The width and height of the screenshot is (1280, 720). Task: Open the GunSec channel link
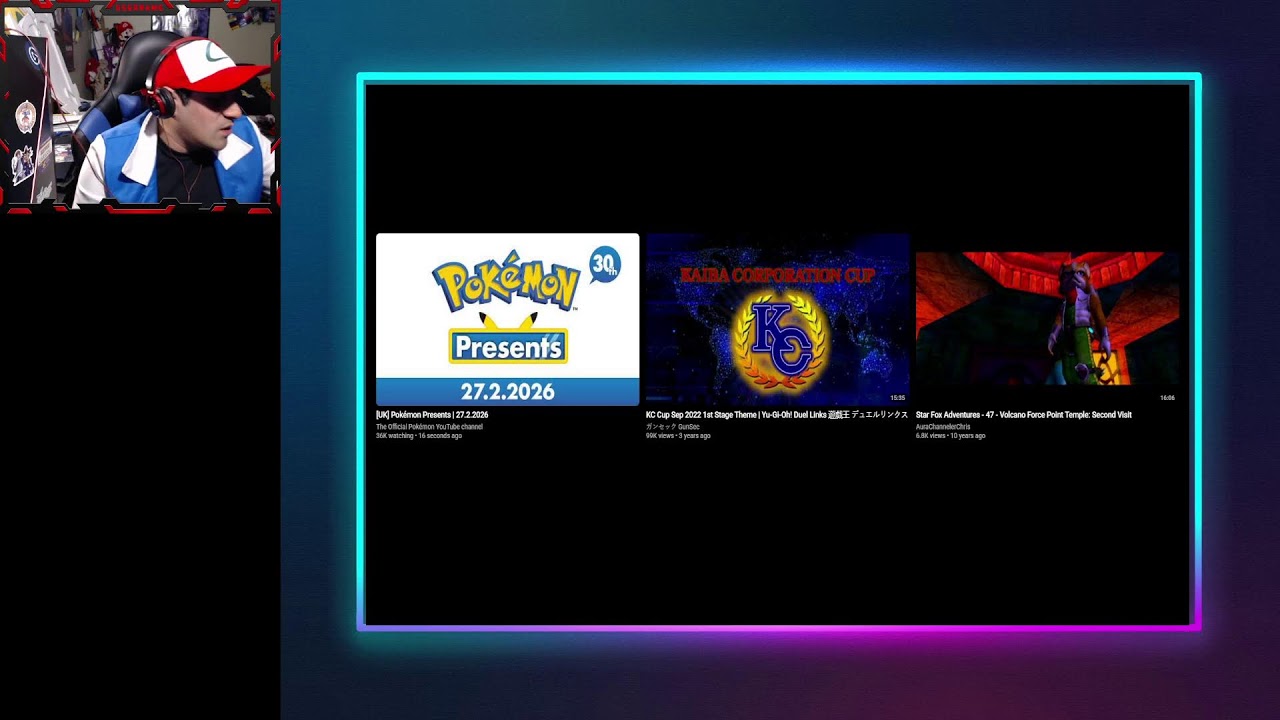tap(673, 427)
